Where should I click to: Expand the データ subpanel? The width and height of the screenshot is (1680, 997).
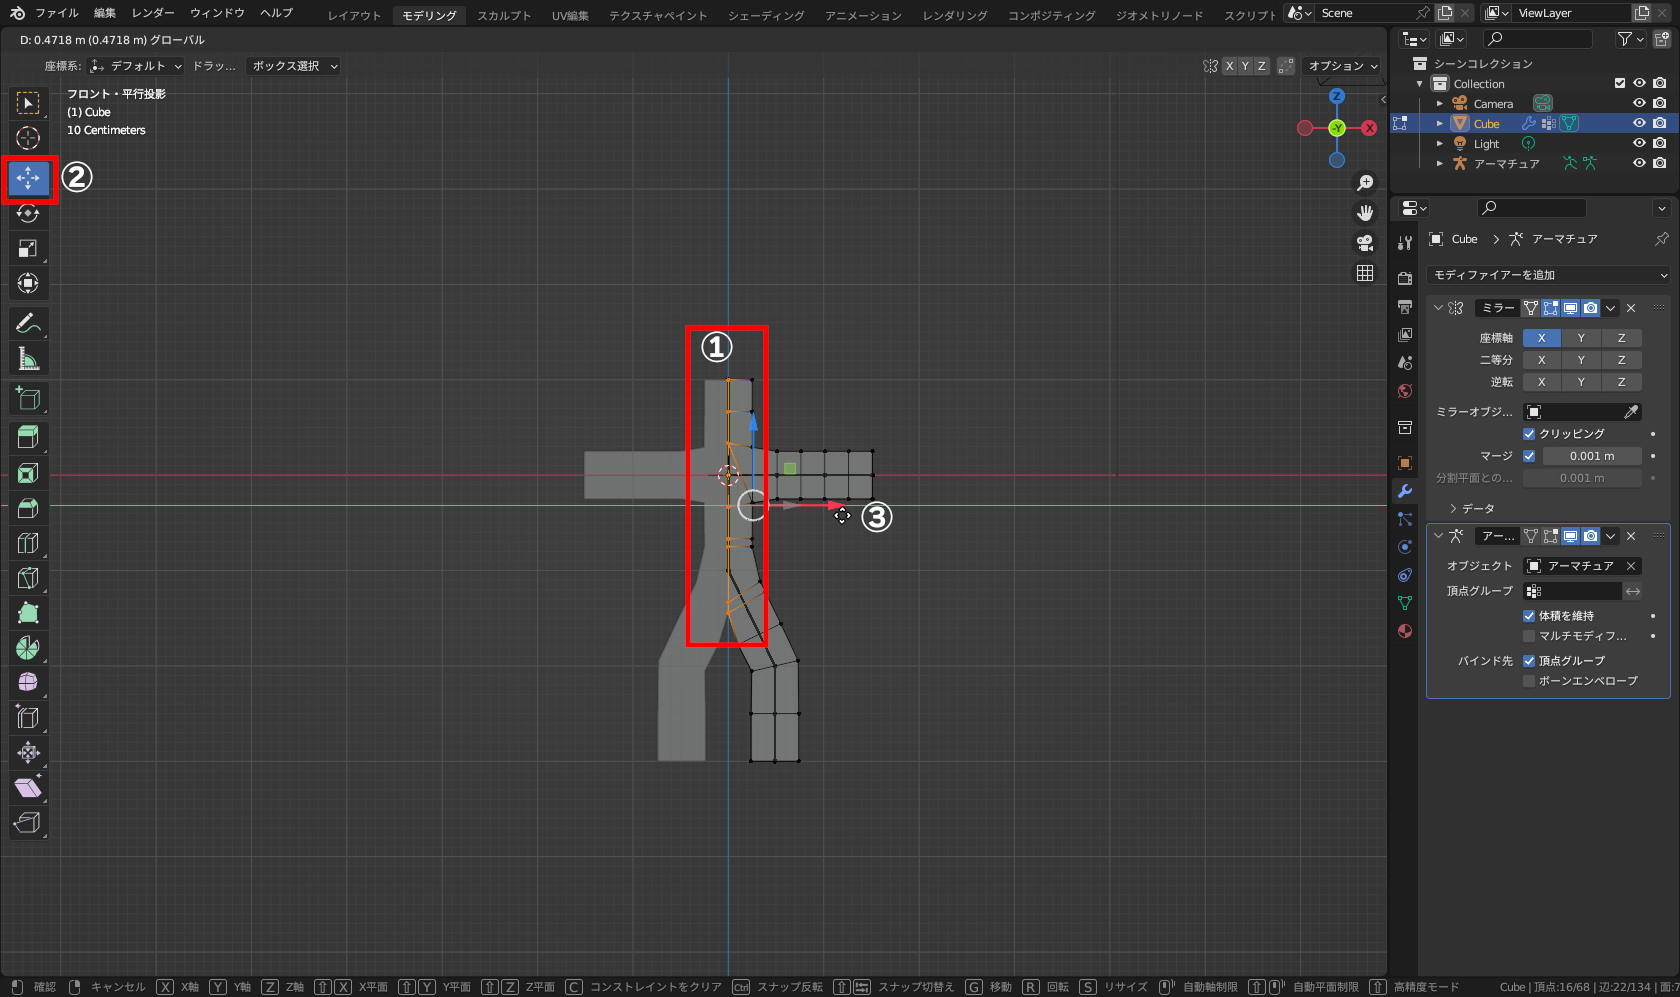(1453, 509)
